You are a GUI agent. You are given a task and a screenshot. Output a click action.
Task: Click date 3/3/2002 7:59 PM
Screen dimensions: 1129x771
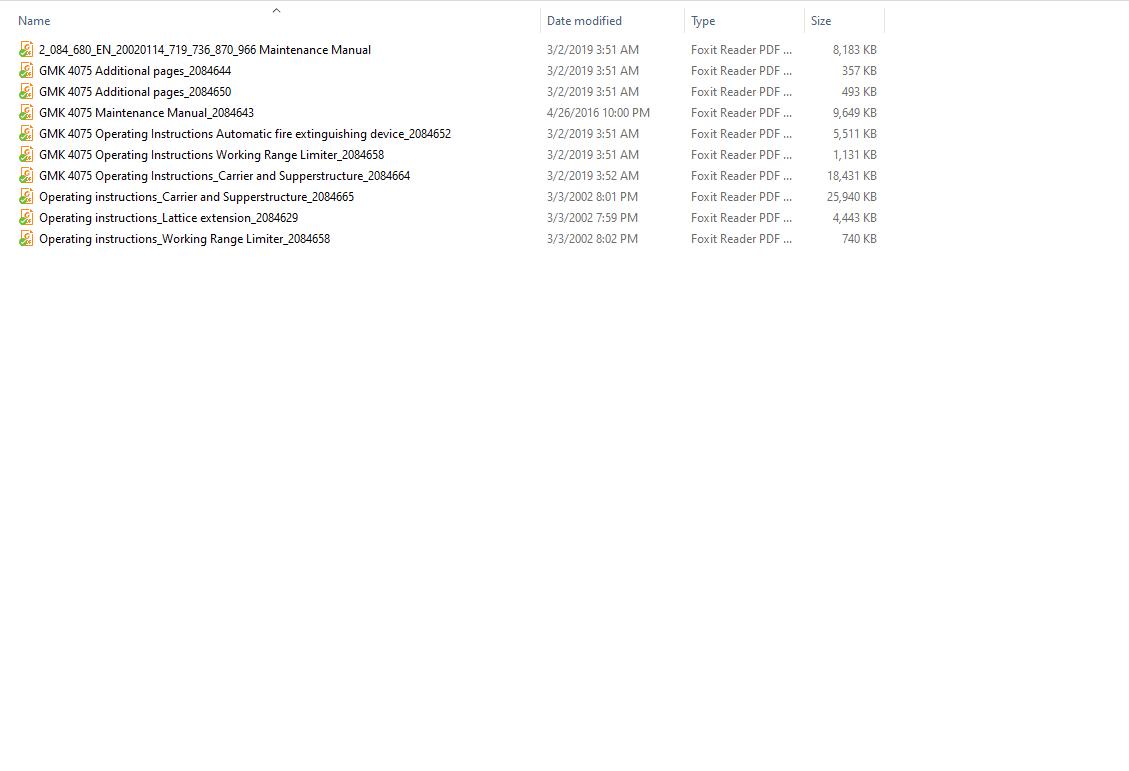point(592,217)
